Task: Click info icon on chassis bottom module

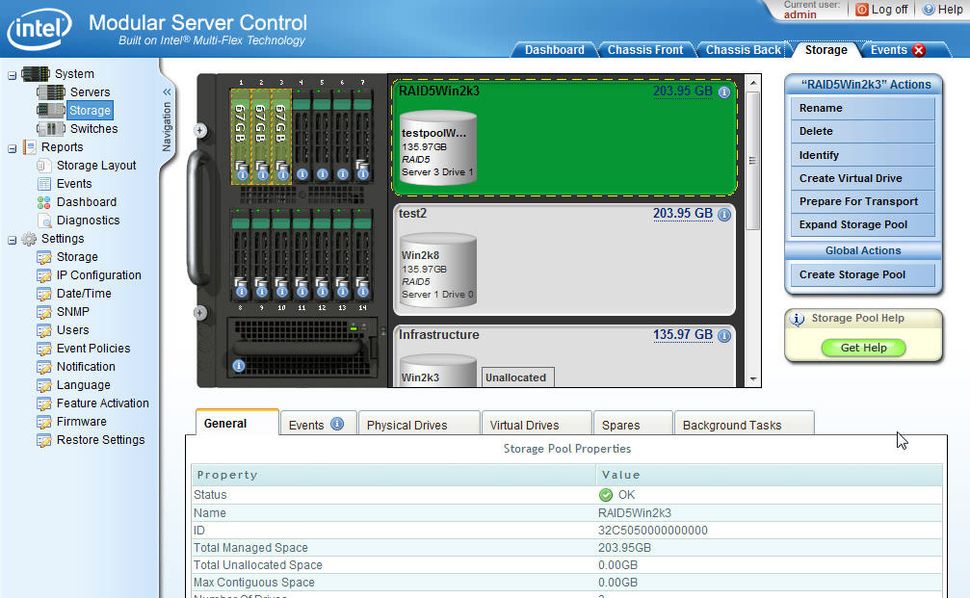Action: pos(239,366)
